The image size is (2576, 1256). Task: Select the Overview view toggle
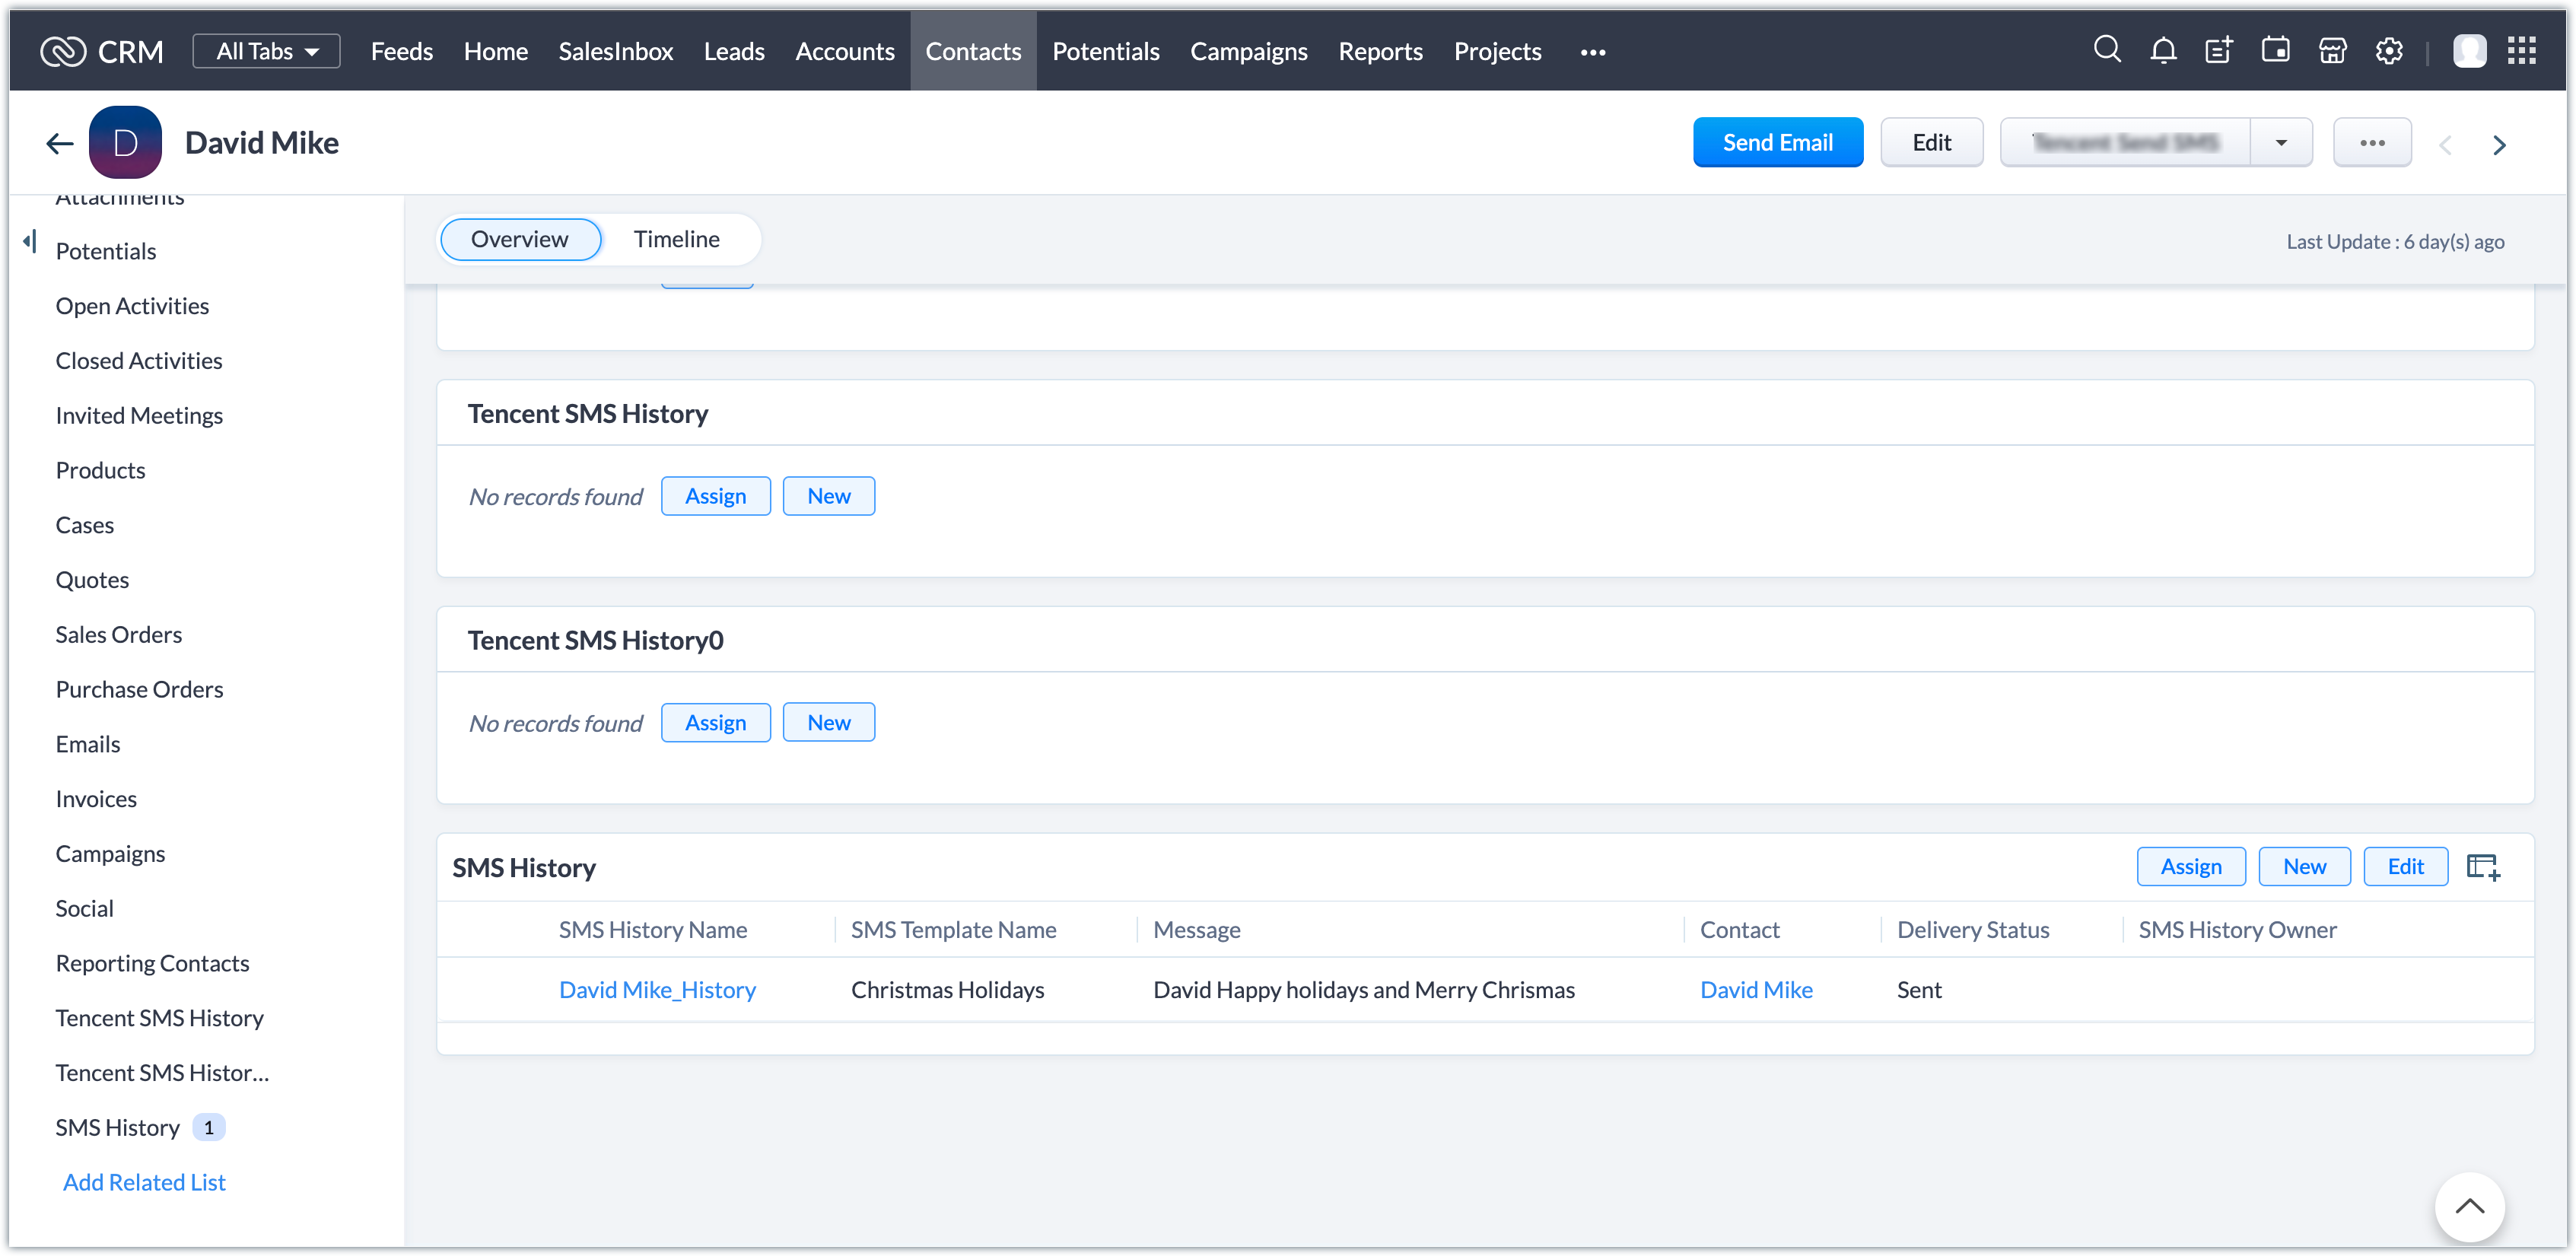point(519,239)
